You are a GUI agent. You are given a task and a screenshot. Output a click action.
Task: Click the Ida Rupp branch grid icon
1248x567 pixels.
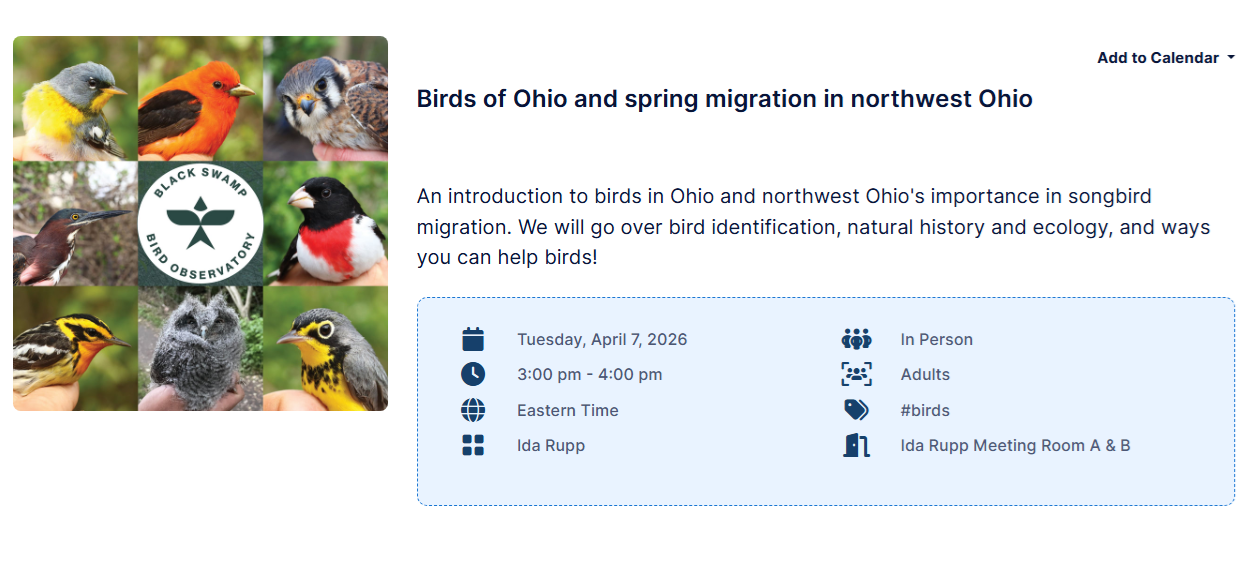point(473,445)
